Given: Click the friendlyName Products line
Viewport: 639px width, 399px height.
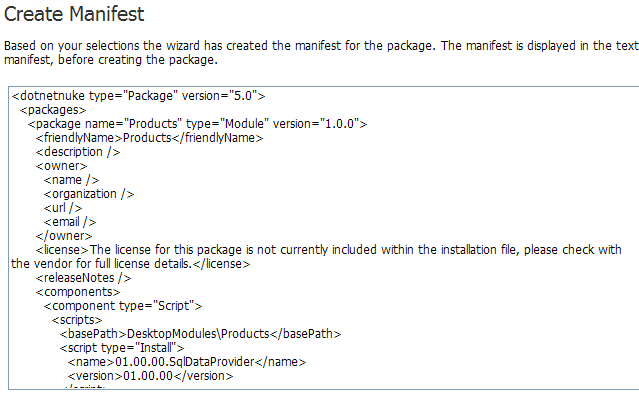Looking at the screenshot, I should pyautogui.click(x=149, y=138).
